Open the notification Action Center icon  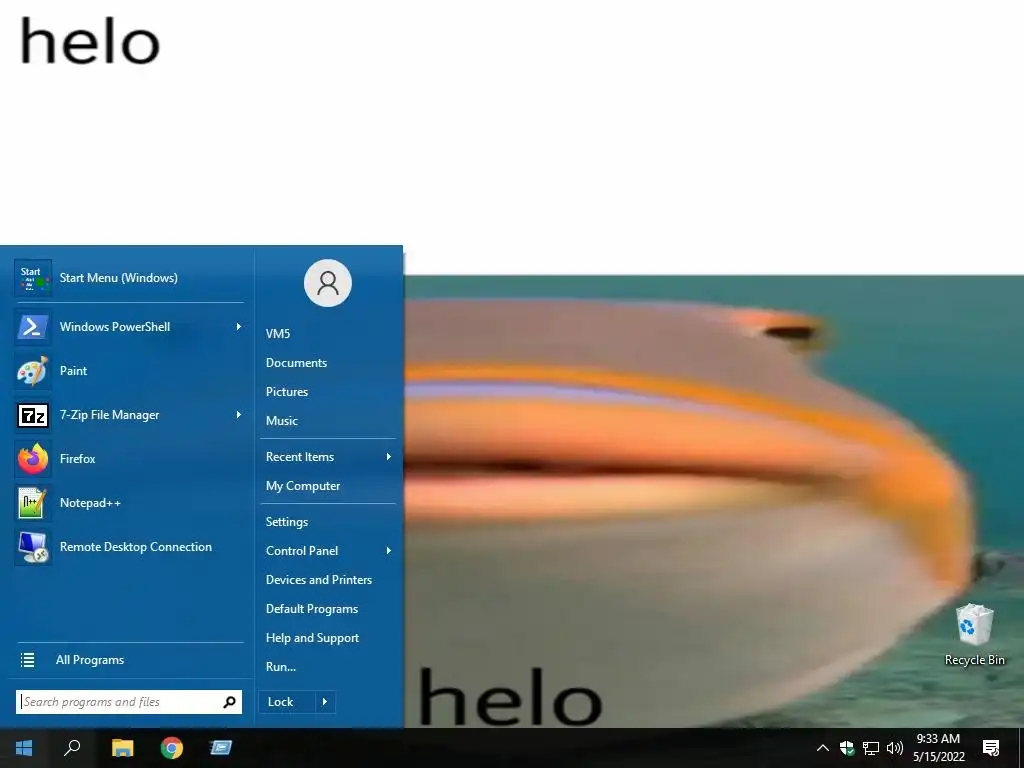point(991,748)
